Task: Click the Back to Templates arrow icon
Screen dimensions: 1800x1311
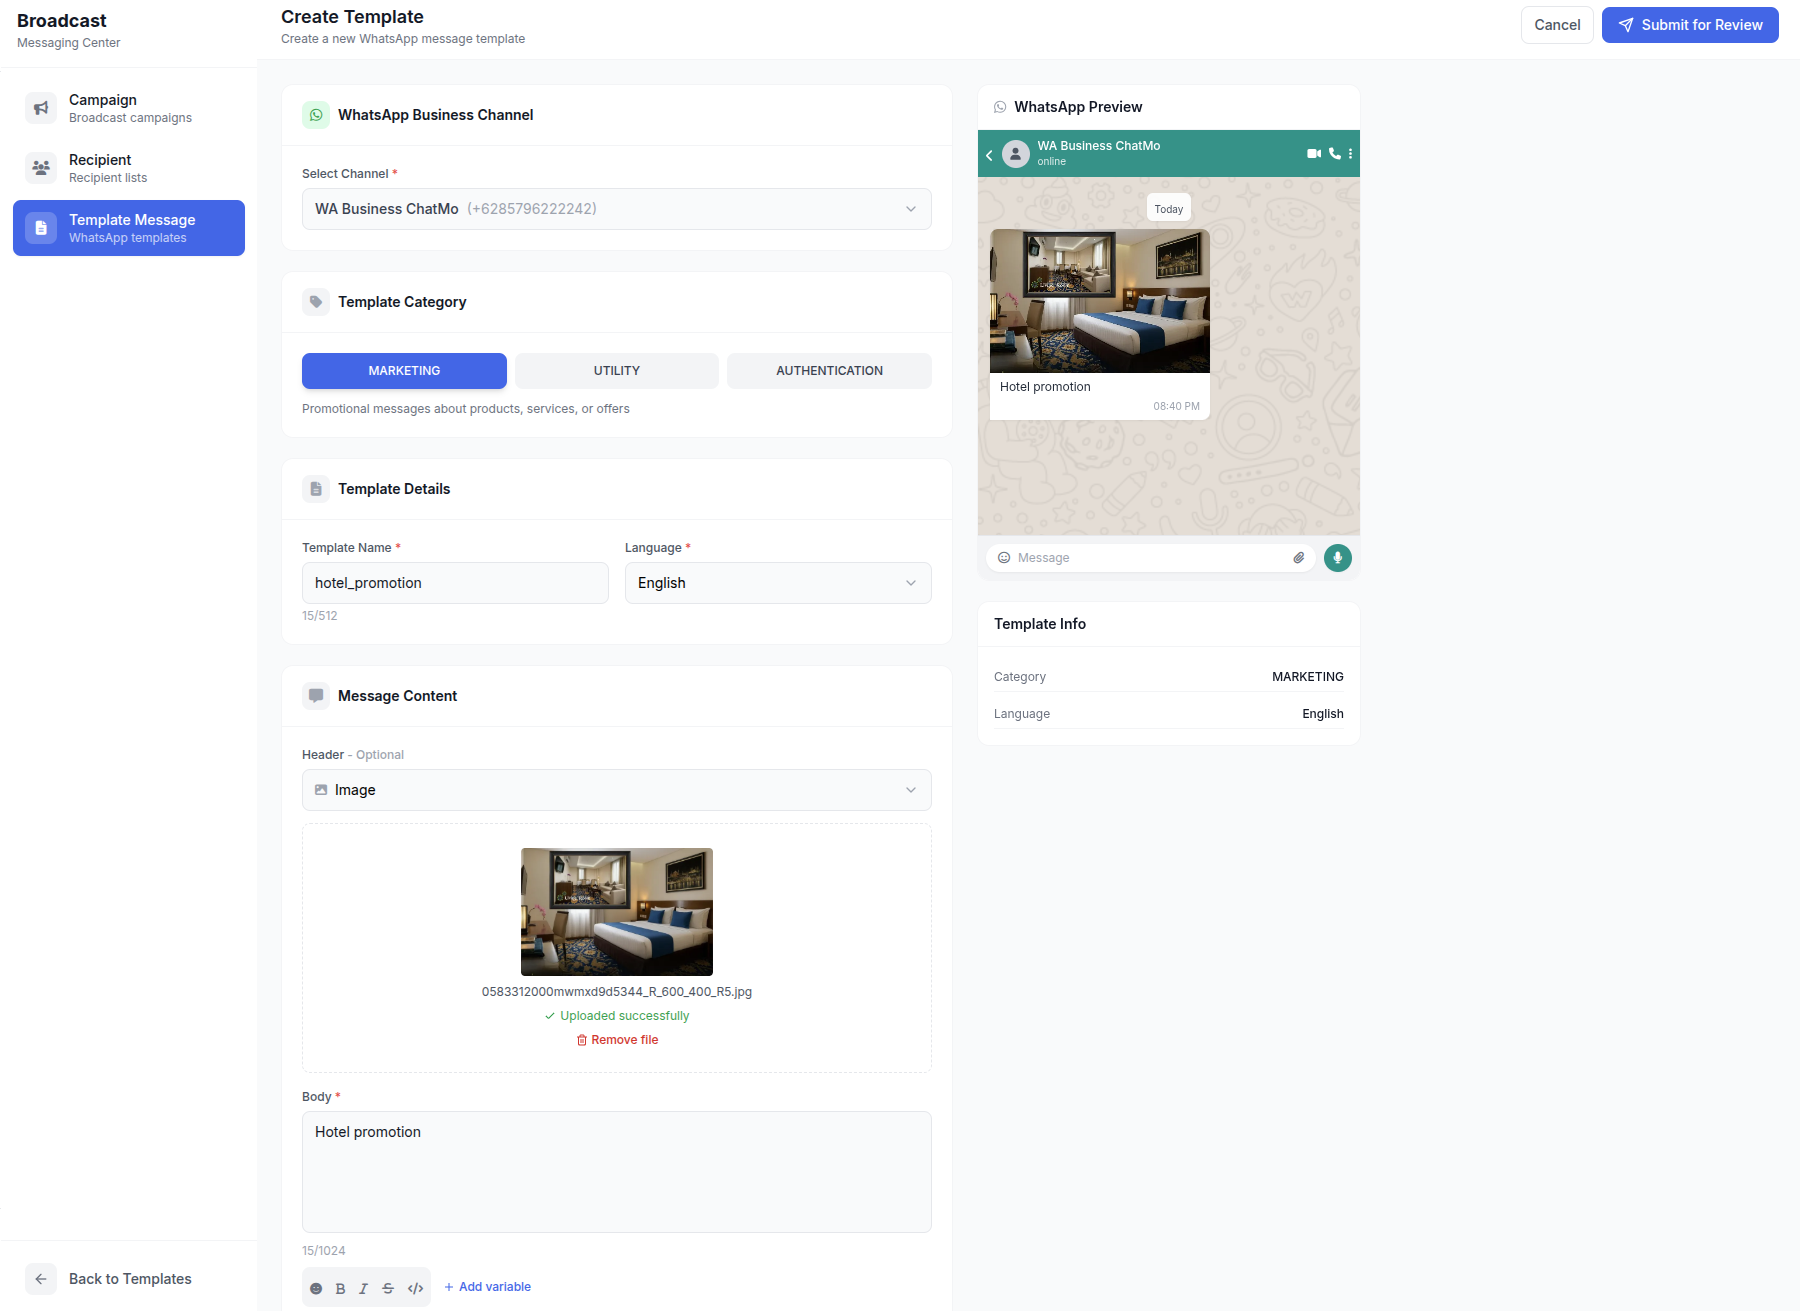Action: coord(41,1279)
